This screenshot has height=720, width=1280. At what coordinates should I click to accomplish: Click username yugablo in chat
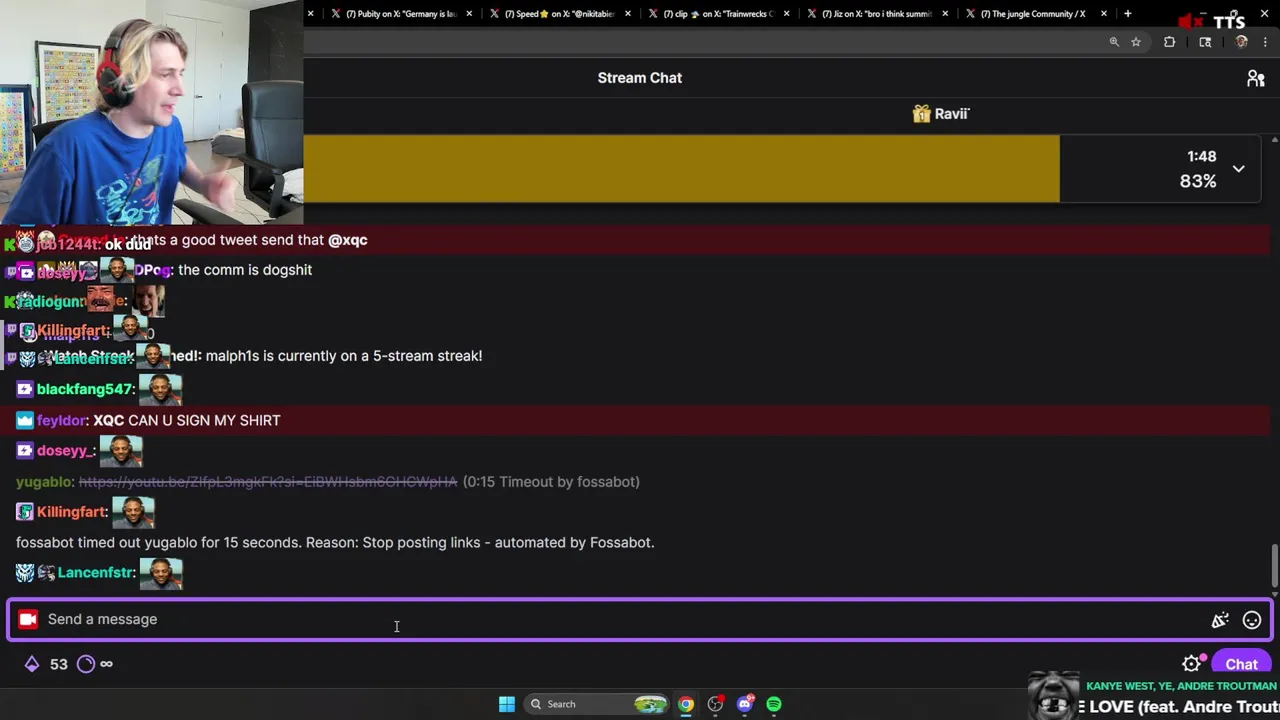click(x=44, y=482)
